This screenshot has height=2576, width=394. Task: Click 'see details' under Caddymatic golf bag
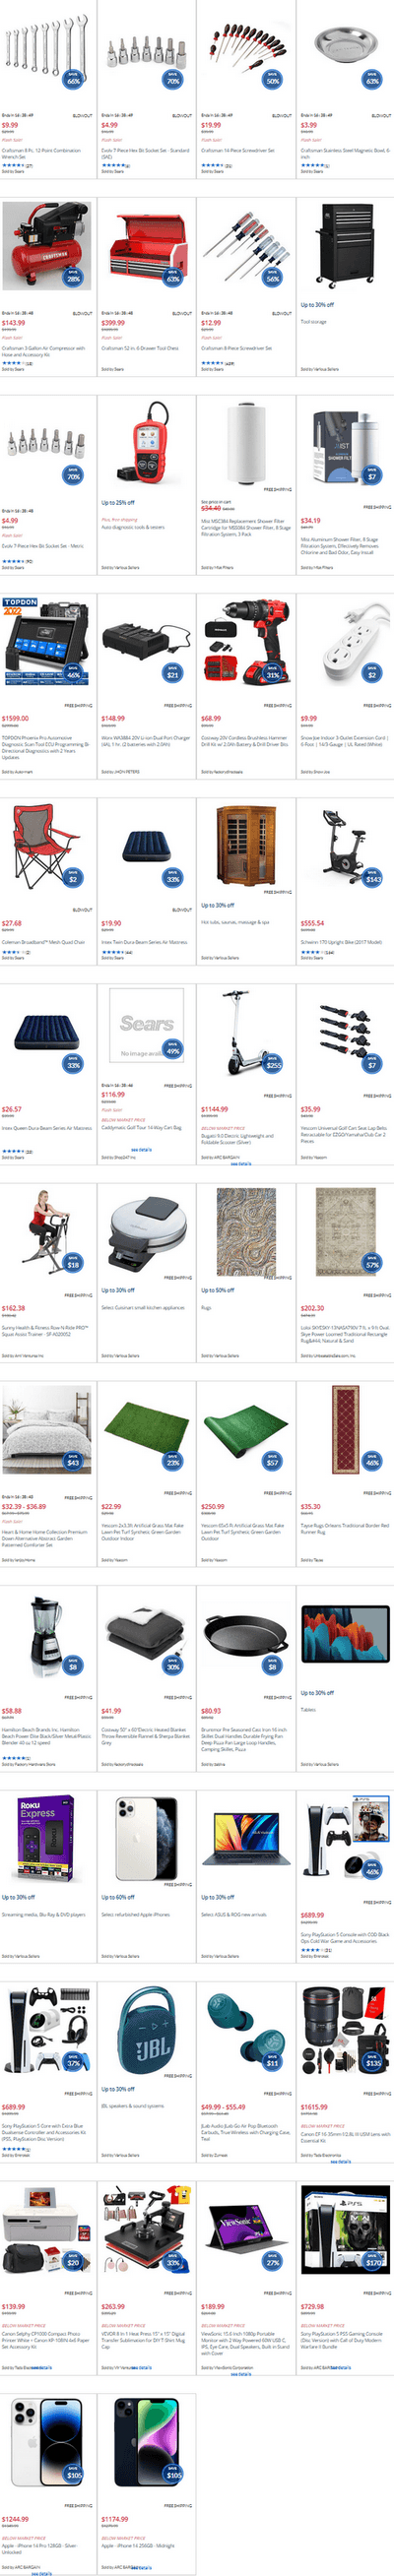click(x=141, y=1149)
